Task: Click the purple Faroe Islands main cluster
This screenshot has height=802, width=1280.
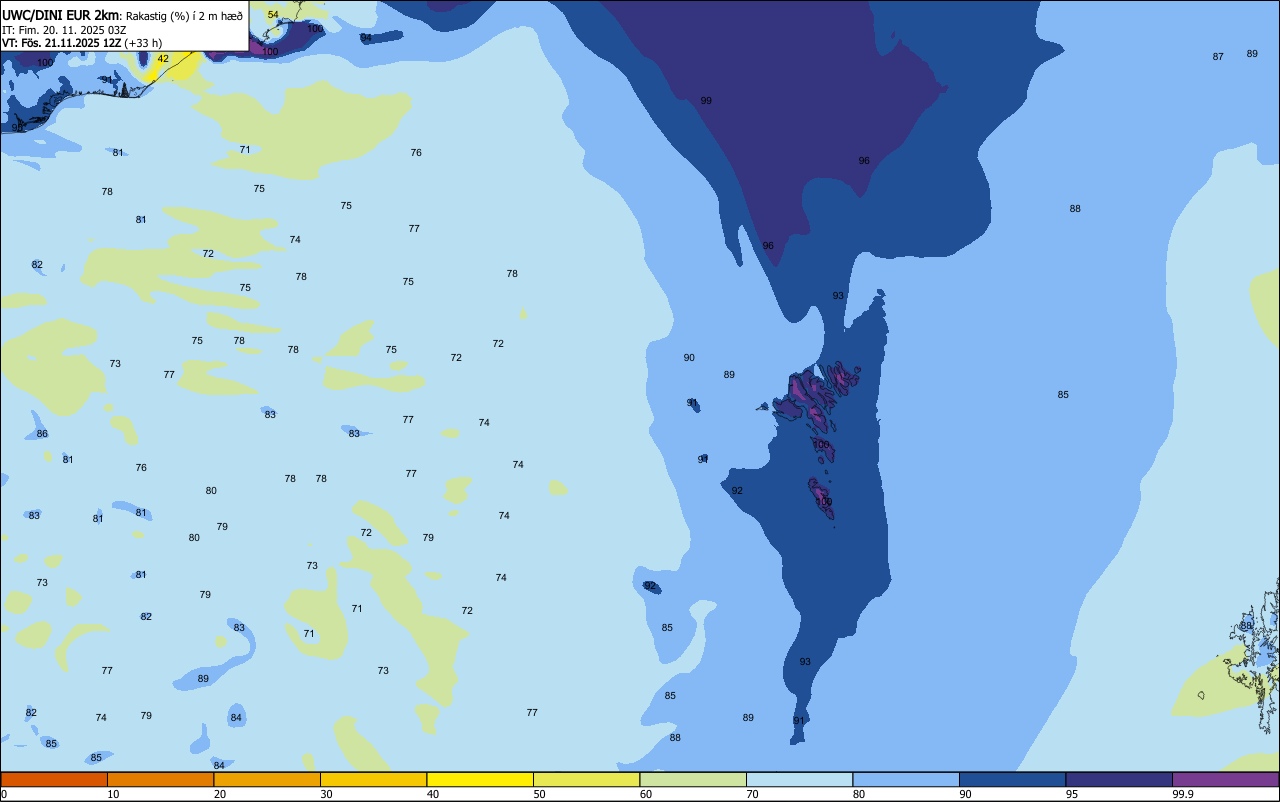Action: [810, 395]
